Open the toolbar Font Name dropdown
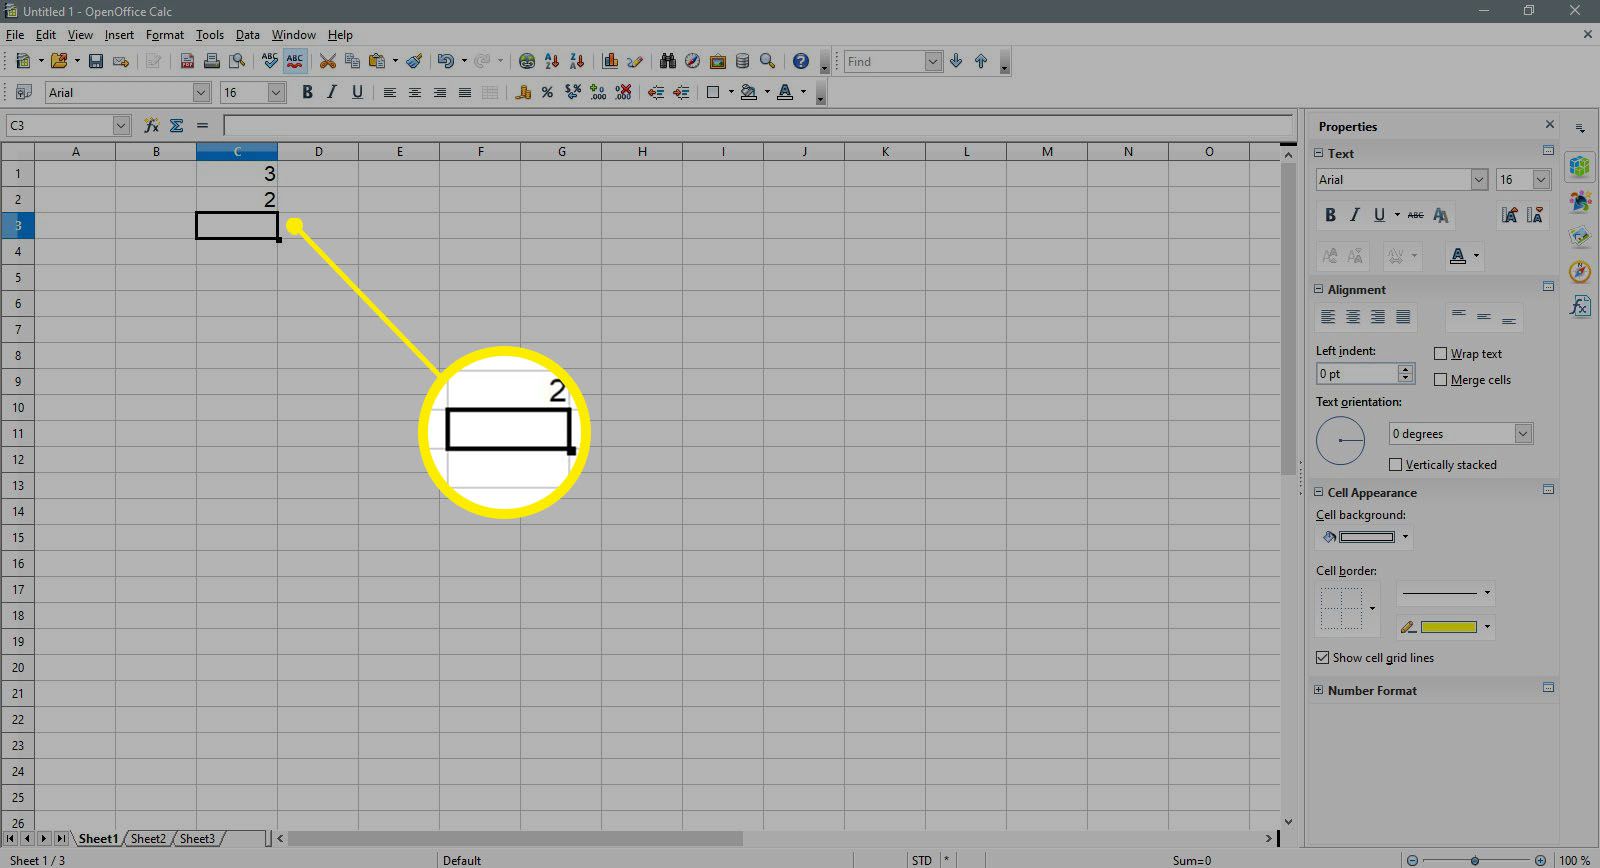The image size is (1600, 868). tap(201, 93)
